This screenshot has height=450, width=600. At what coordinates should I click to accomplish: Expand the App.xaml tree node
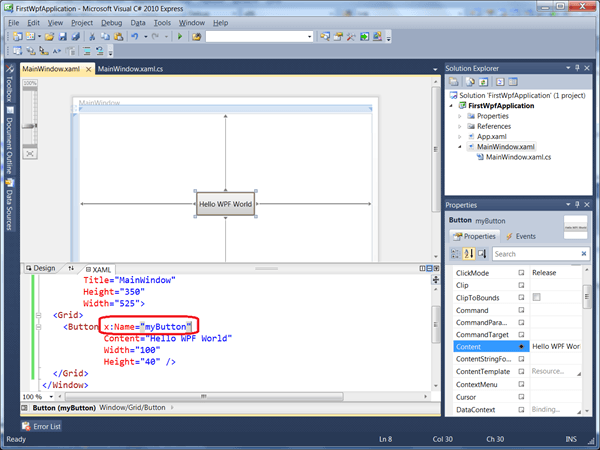tap(460, 137)
